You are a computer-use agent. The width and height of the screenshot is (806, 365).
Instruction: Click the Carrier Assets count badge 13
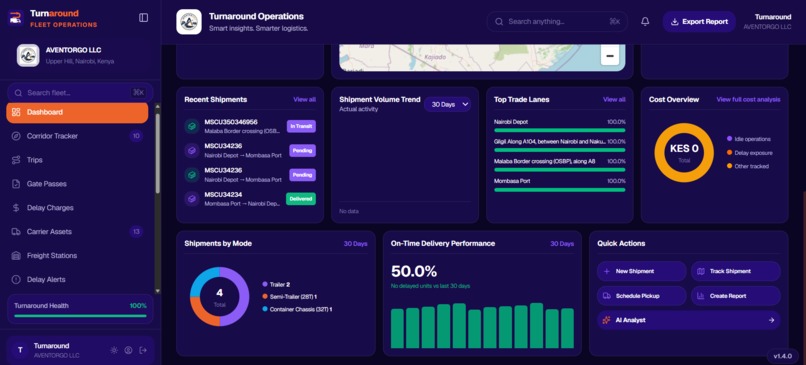pyautogui.click(x=136, y=232)
